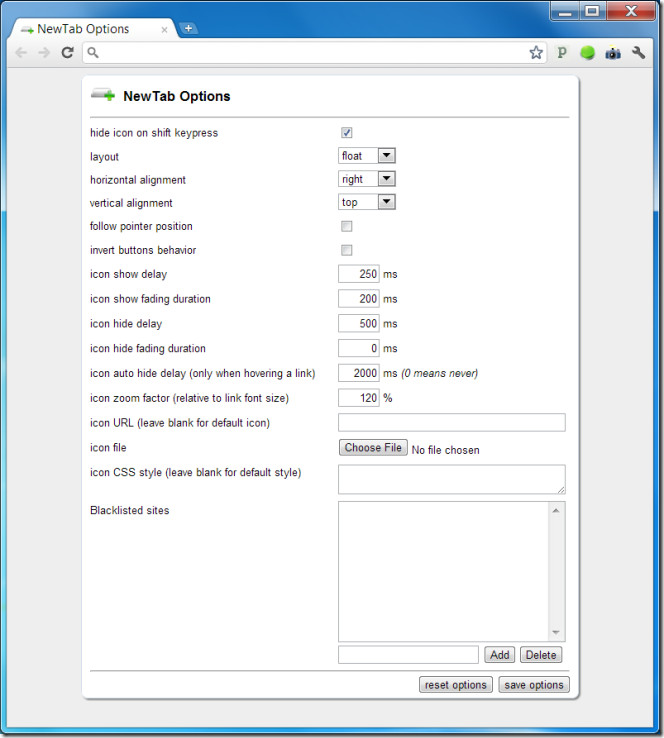Image resolution: width=664 pixels, height=738 pixels.
Task: Open the horizontal alignment dropdown
Action: click(x=367, y=179)
